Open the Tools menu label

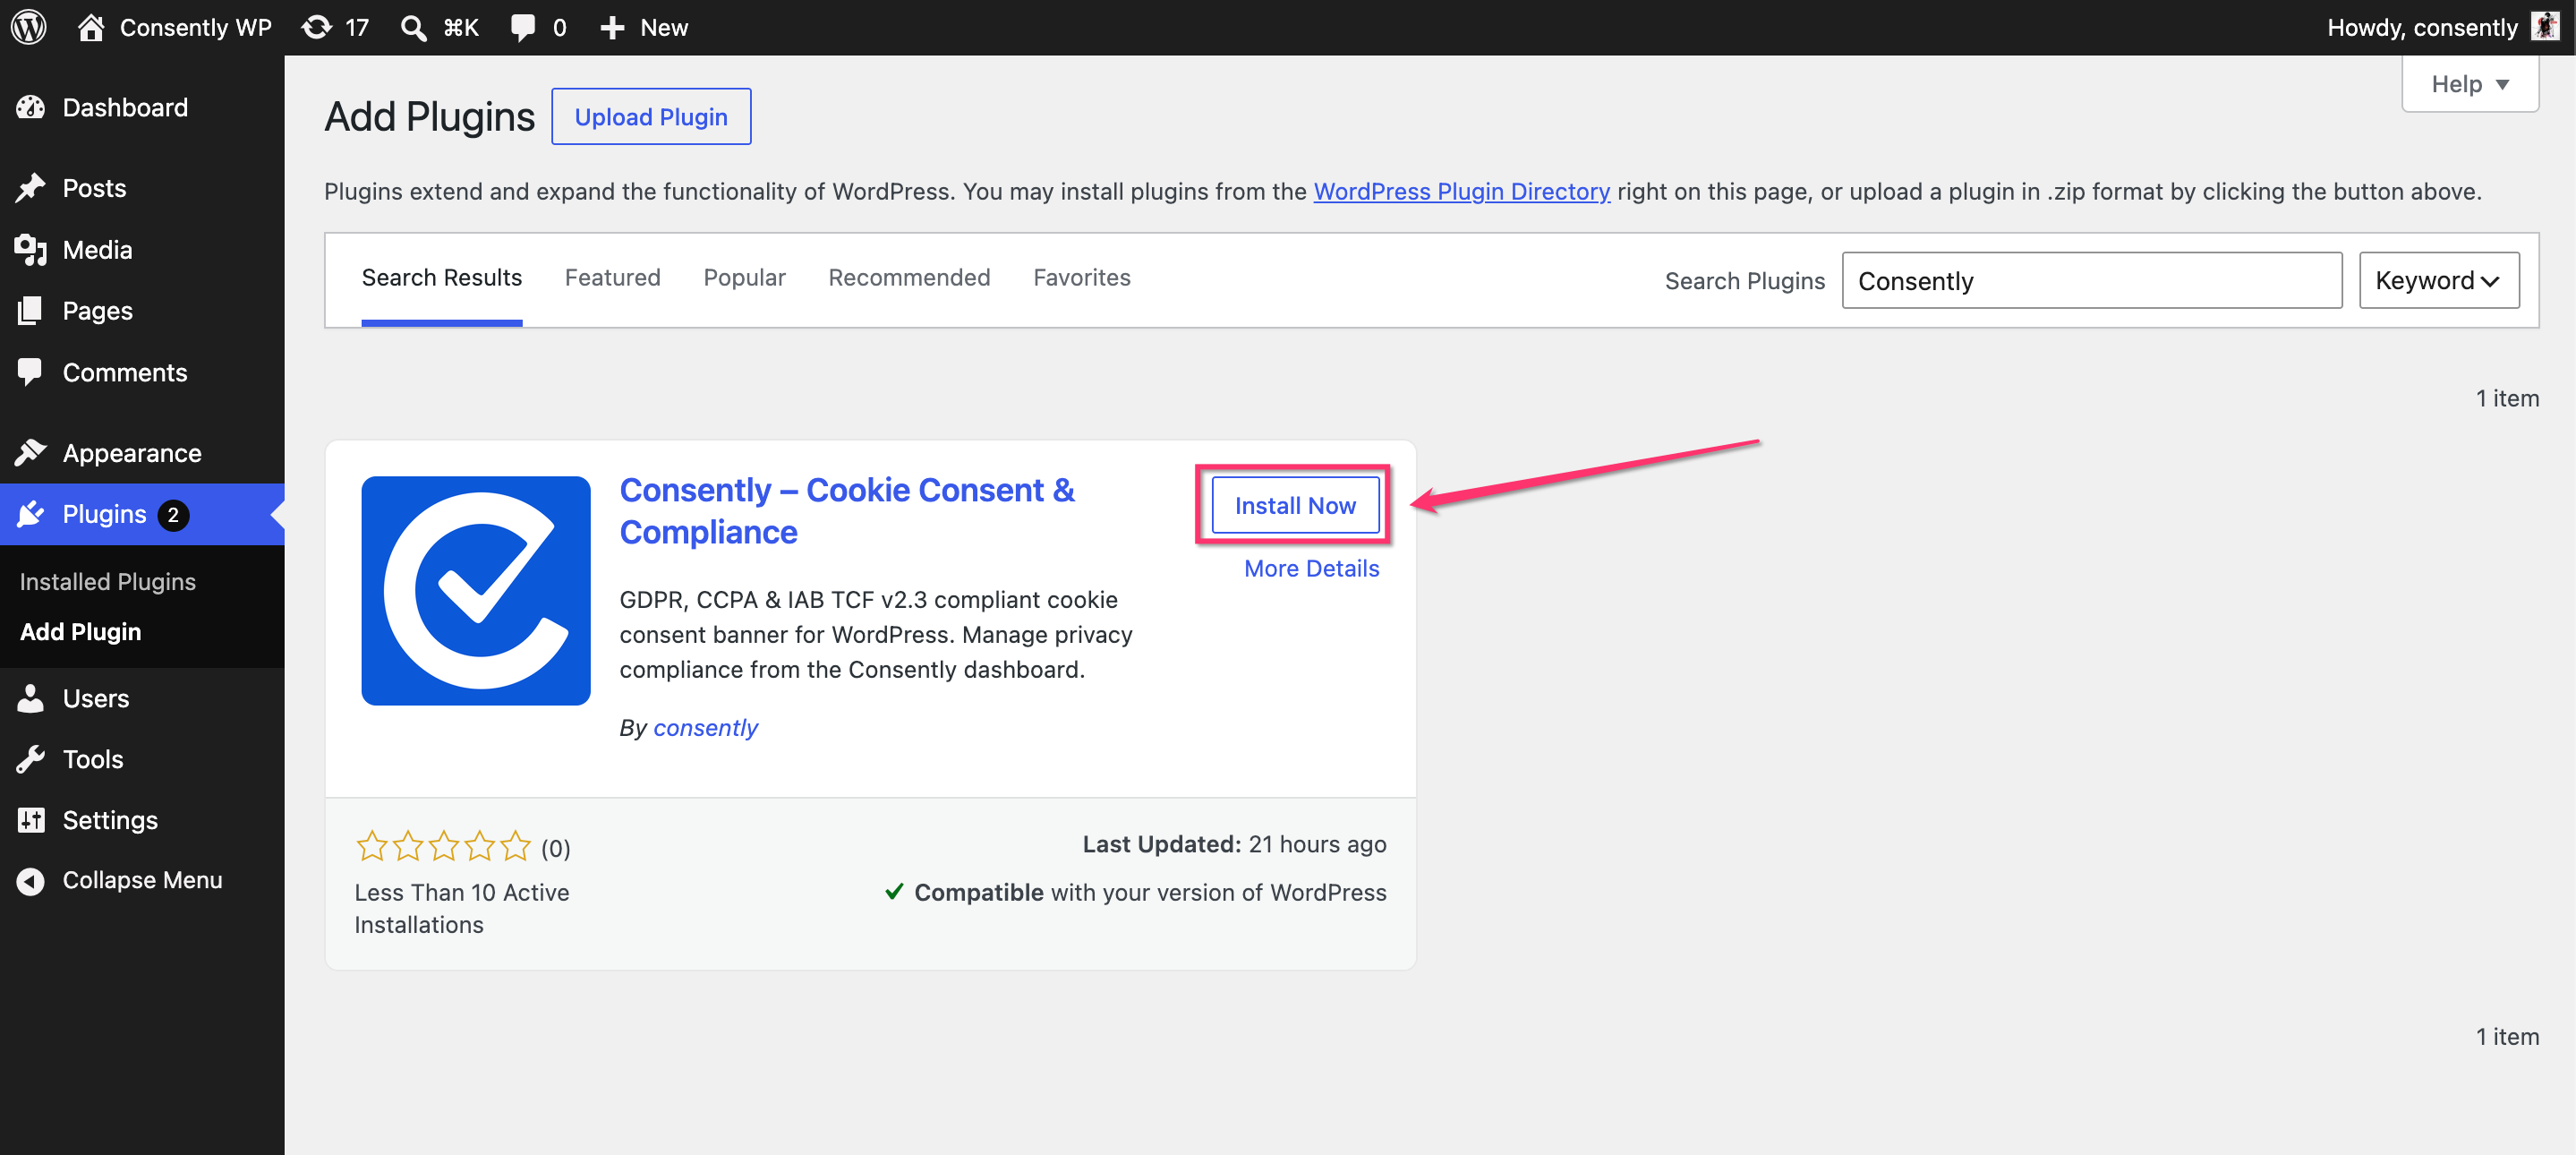coord(93,759)
